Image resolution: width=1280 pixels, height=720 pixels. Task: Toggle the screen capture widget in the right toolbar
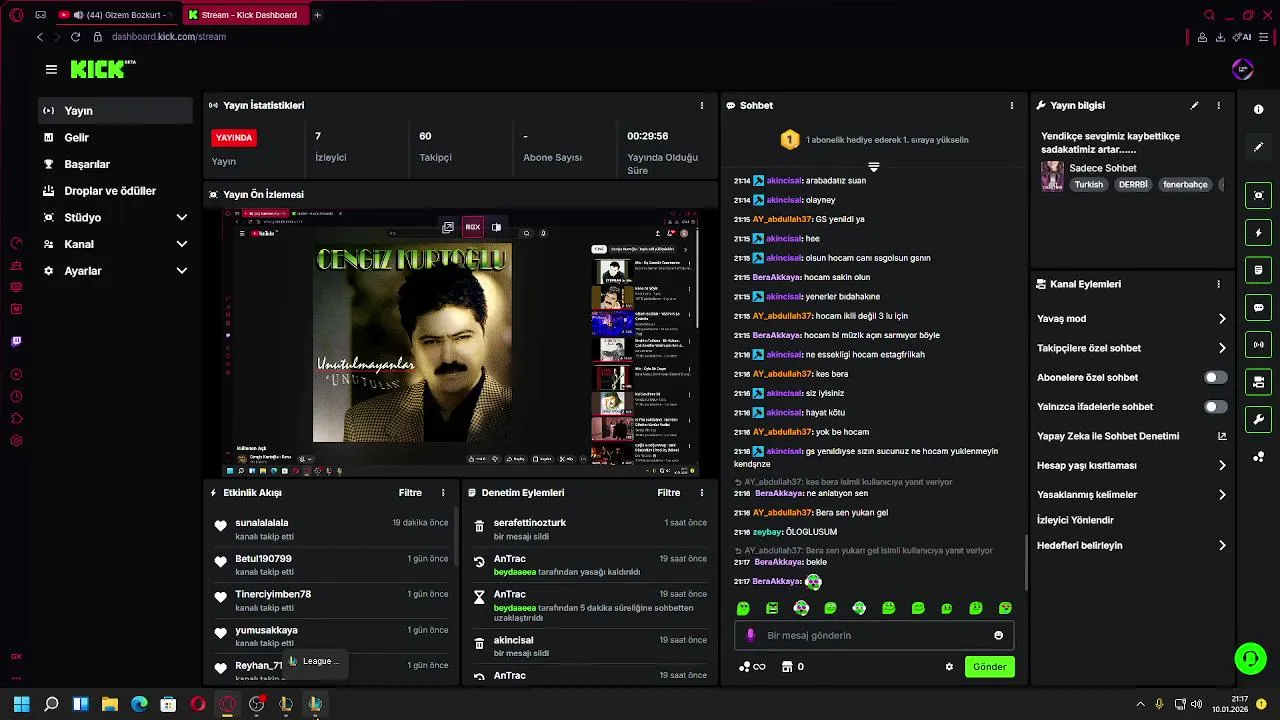click(1259, 195)
